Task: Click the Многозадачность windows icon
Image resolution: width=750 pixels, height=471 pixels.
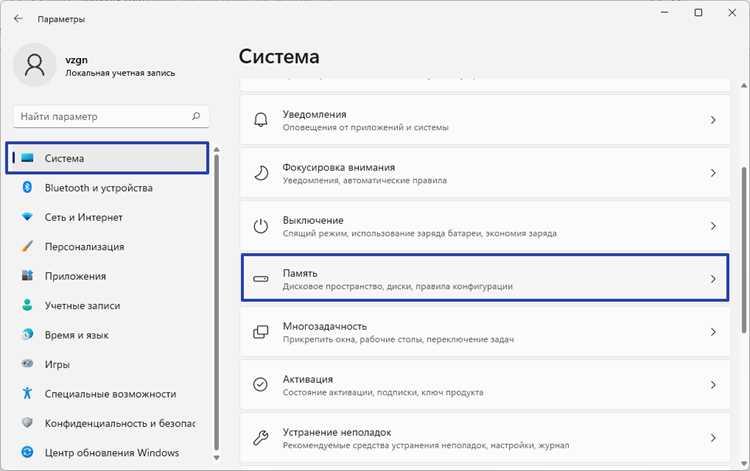Action: pos(261,332)
